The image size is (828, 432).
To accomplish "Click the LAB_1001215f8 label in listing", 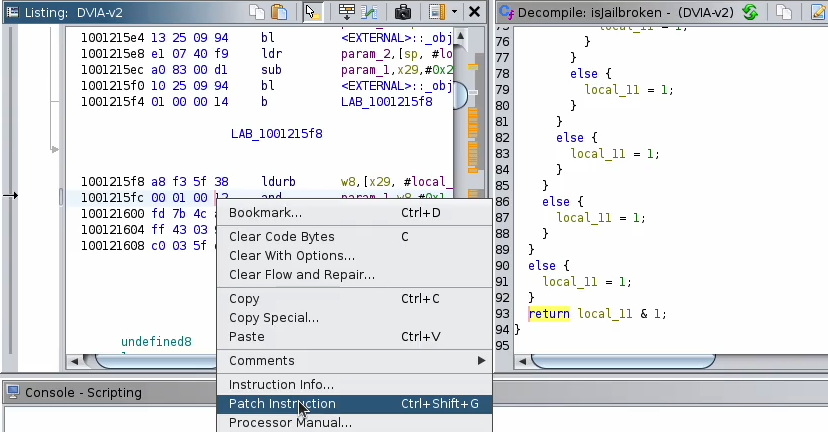I will coord(277,134).
